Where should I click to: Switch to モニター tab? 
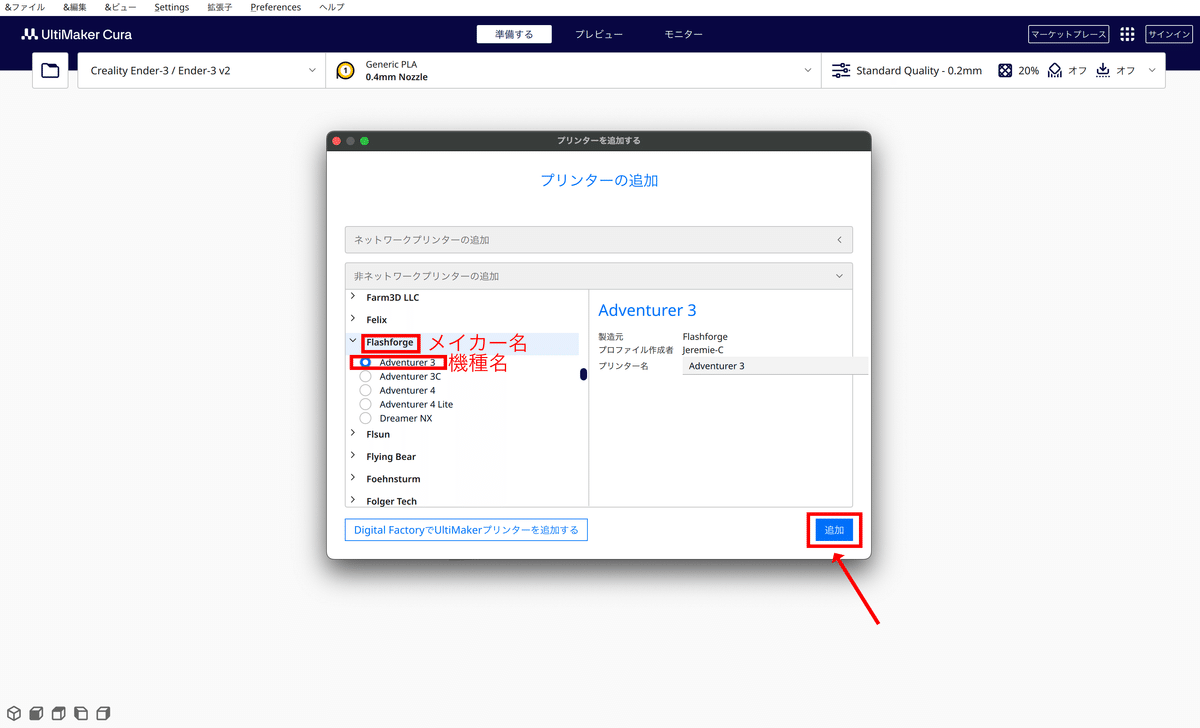click(684, 34)
